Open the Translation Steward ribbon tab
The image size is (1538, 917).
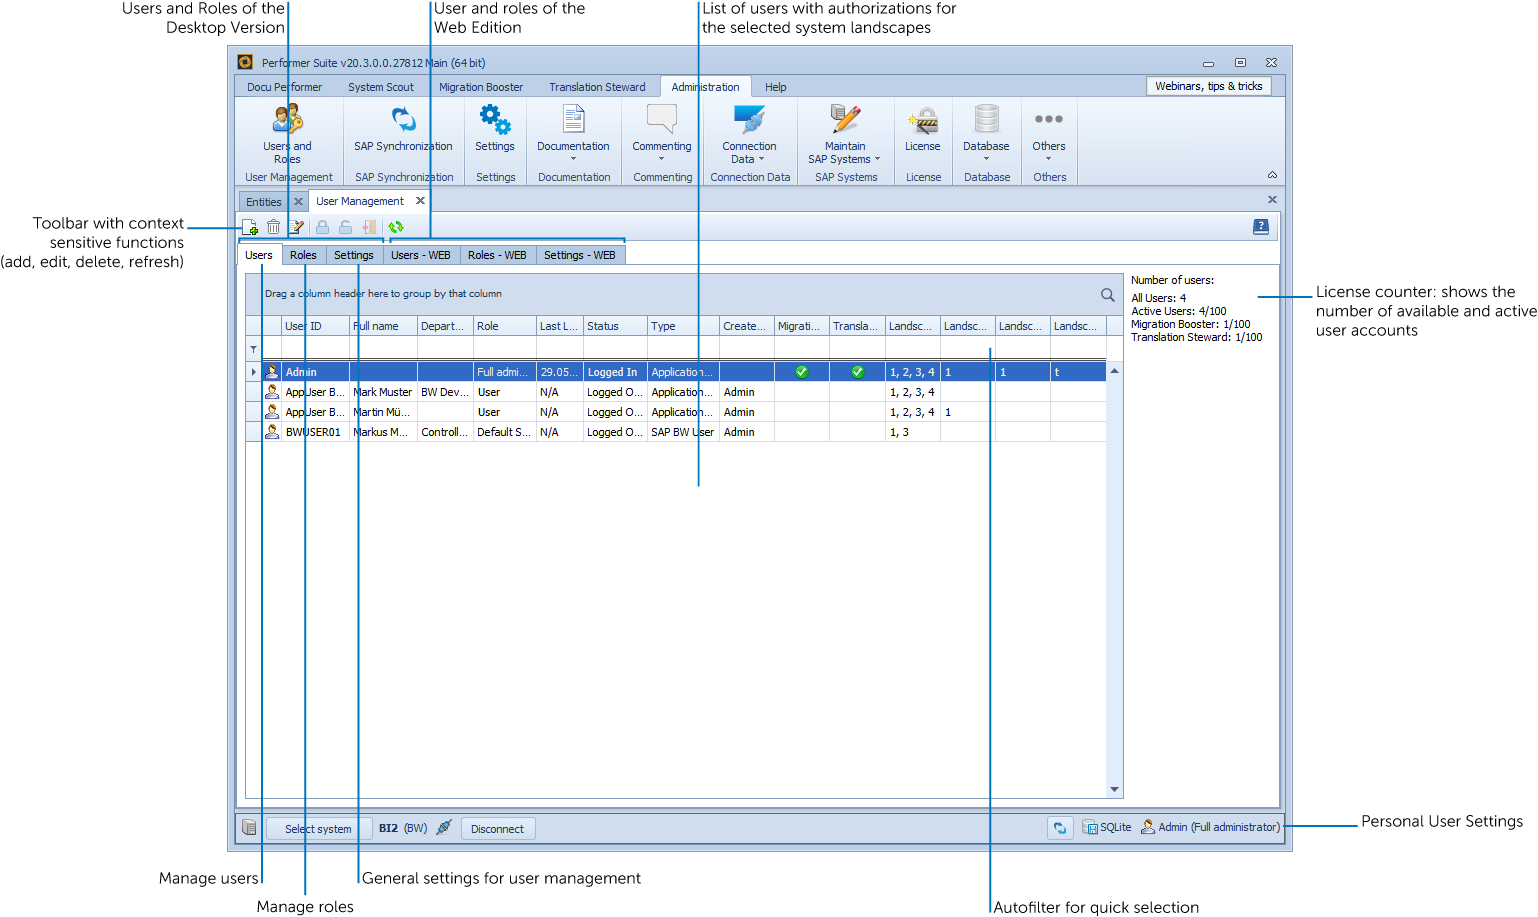pyautogui.click(x=596, y=87)
